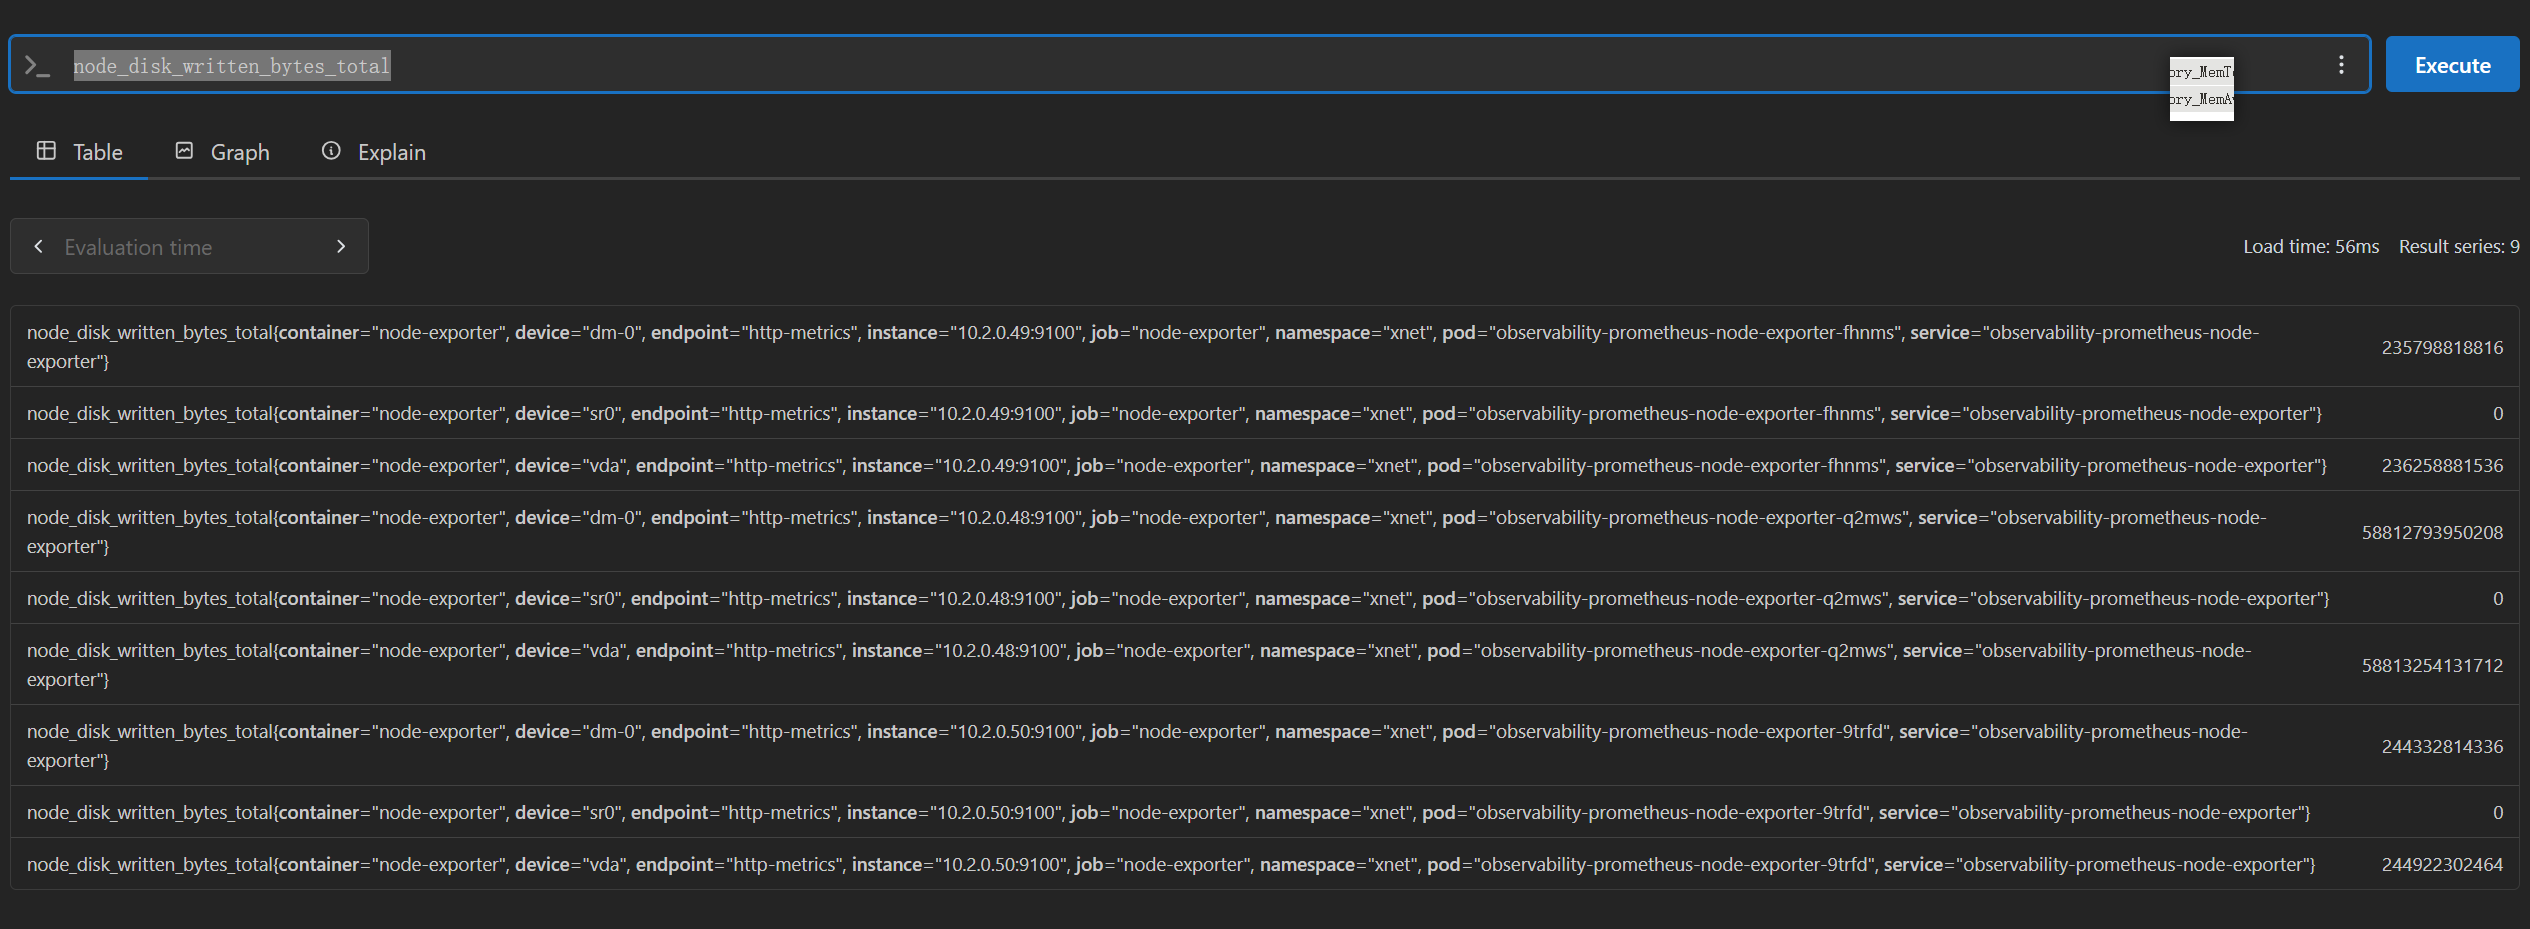Select value 244332814336 in the results
The width and height of the screenshot is (2530, 929).
click(x=2442, y=747)
